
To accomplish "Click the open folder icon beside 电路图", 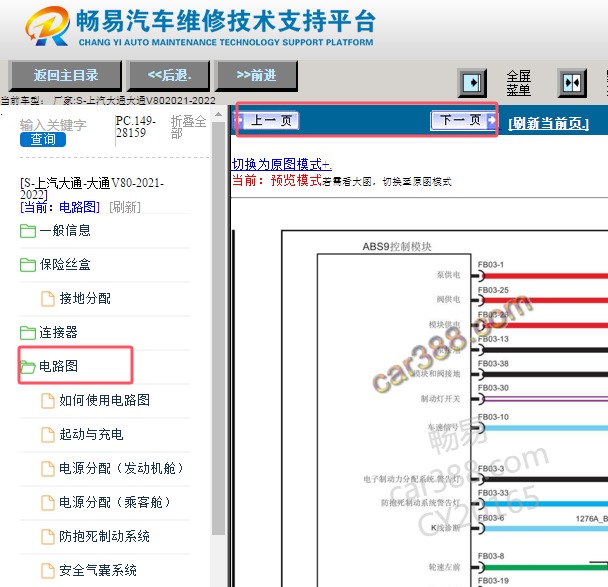I will [x=28, y=367].
